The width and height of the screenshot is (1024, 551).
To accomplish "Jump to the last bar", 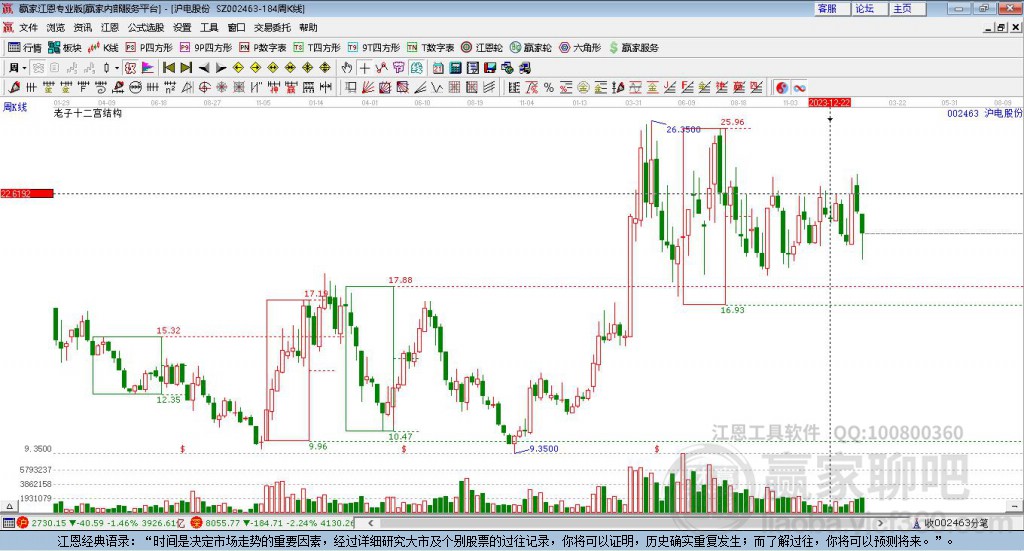I will click(186, 68).
